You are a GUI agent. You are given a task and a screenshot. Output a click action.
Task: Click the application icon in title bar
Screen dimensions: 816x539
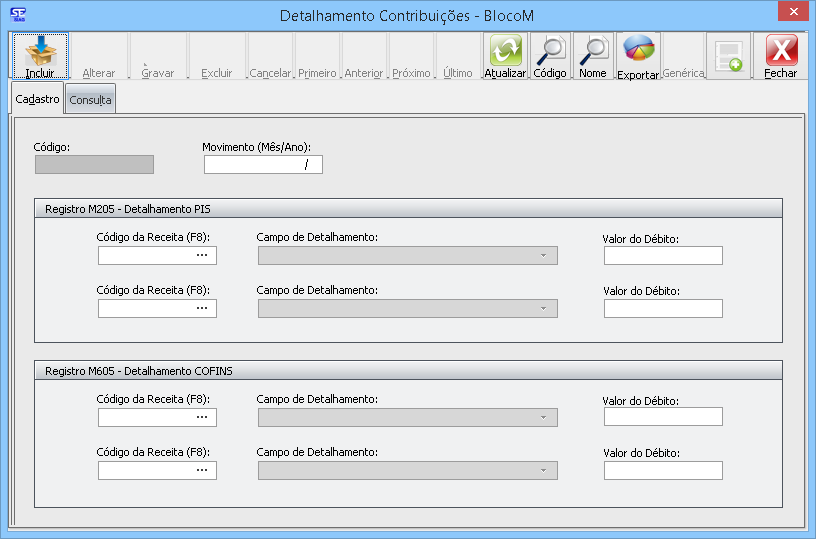point(17,13)
